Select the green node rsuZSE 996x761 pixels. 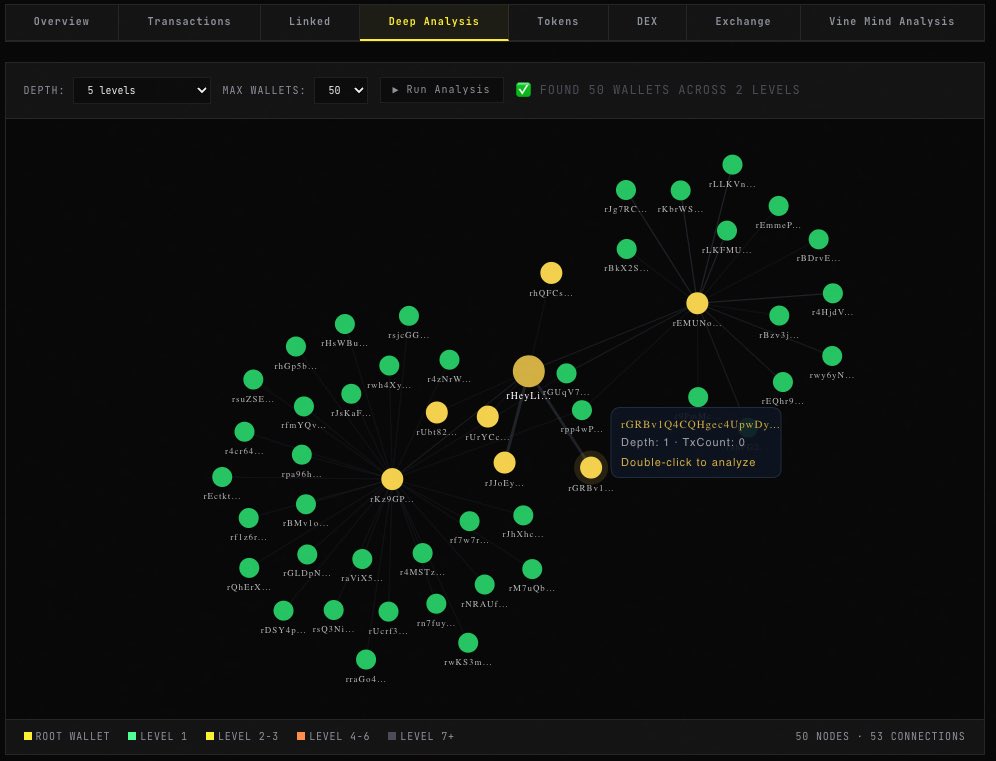point(253,380)
